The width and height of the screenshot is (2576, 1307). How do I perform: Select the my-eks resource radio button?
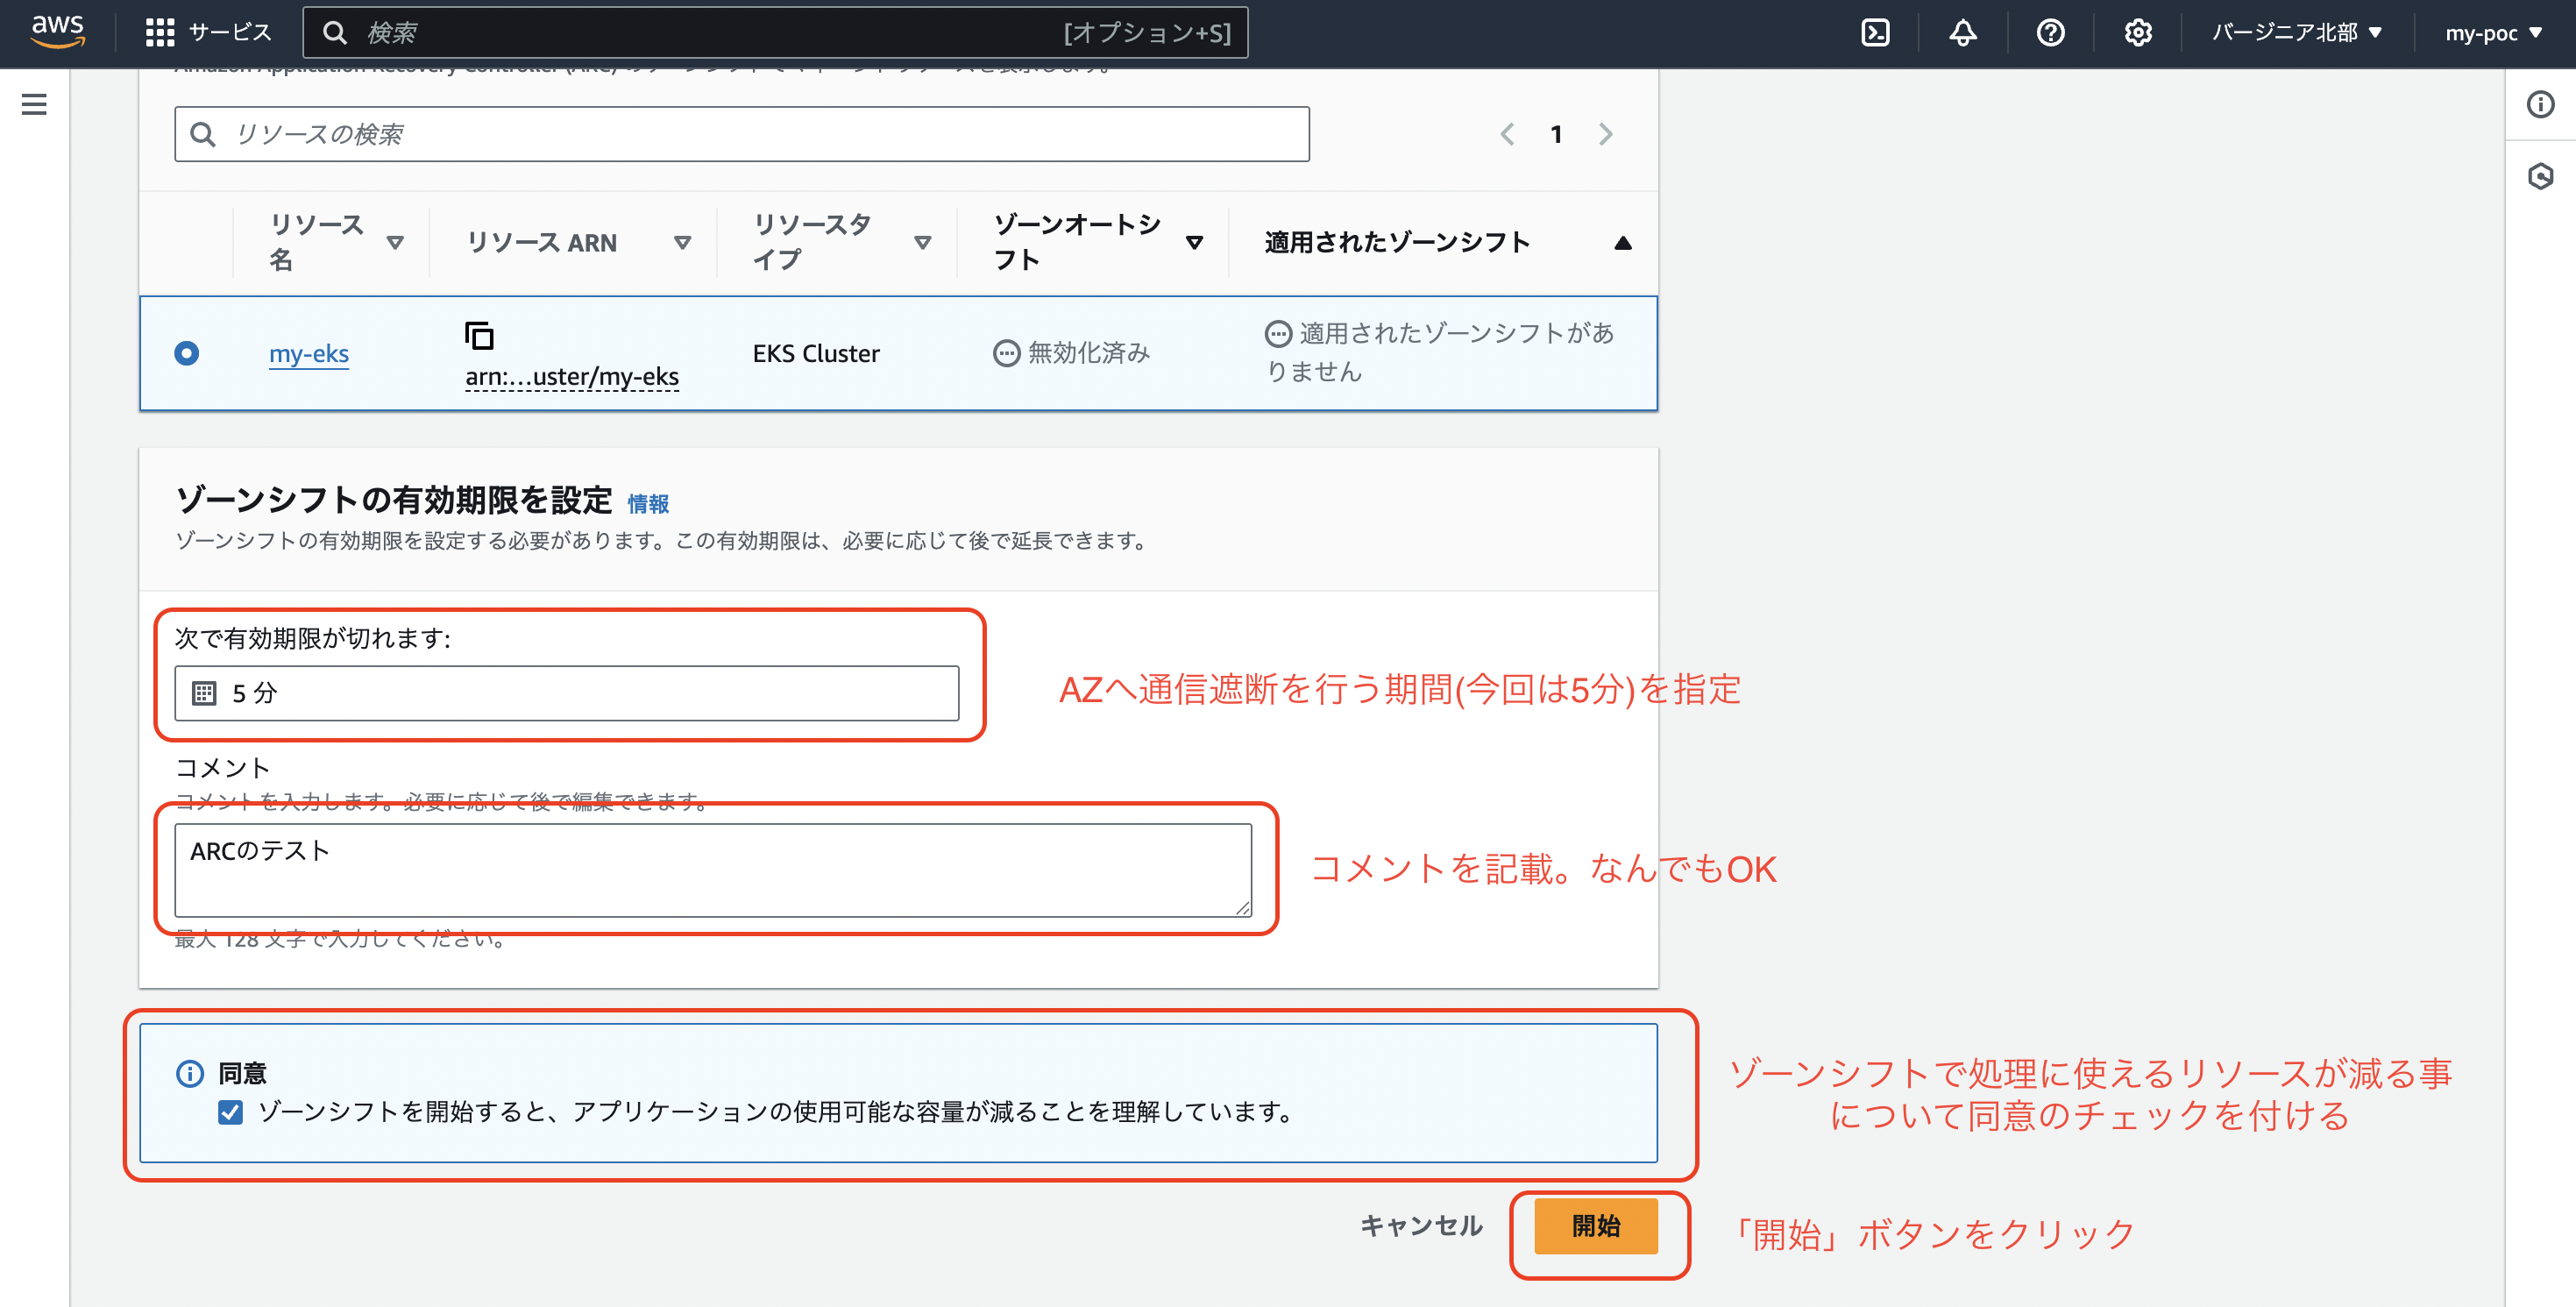pos(187,353)
